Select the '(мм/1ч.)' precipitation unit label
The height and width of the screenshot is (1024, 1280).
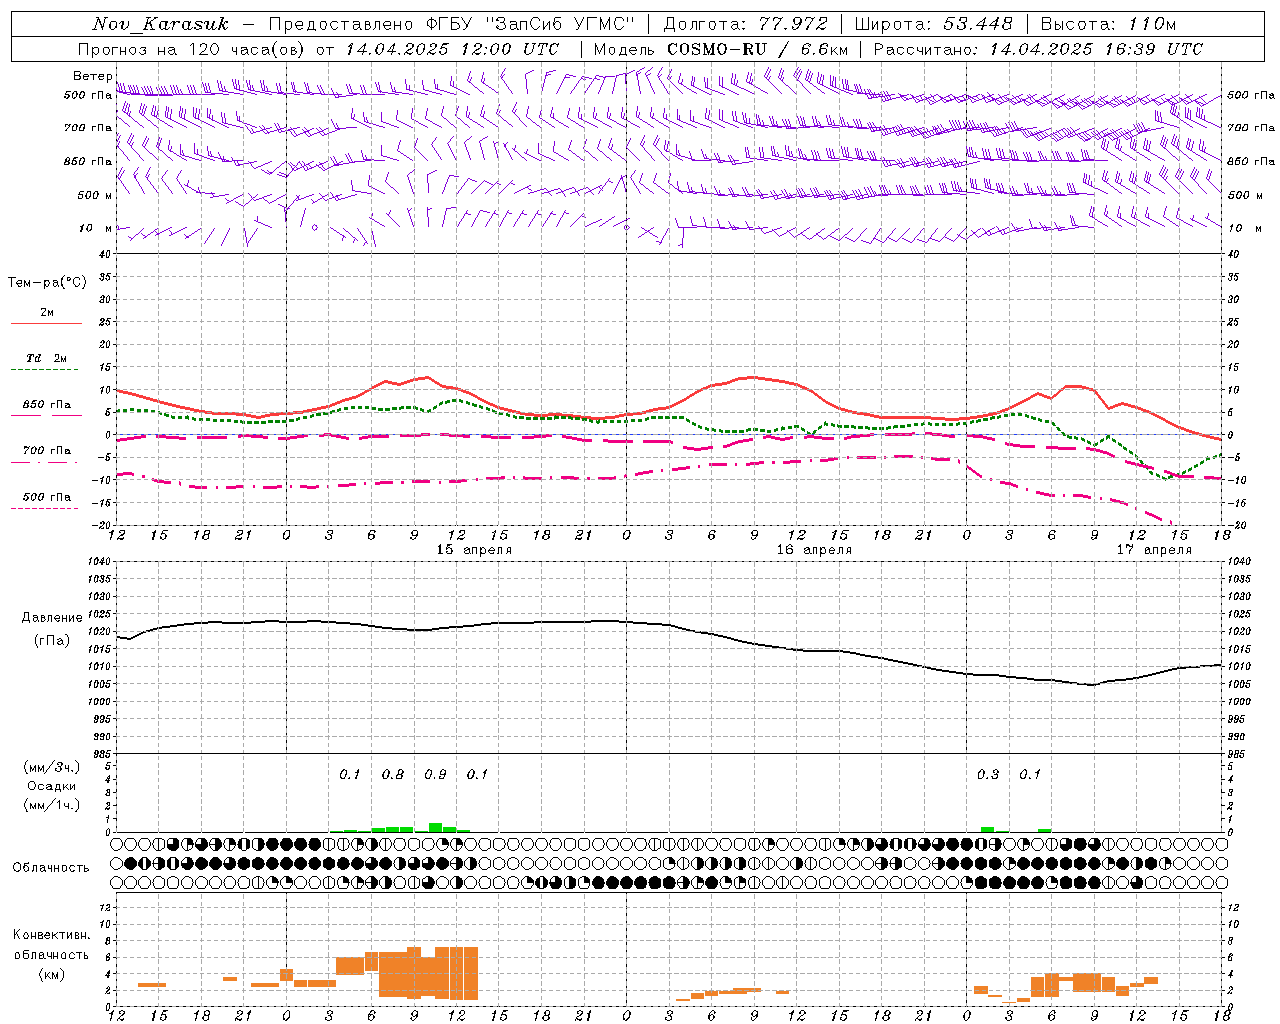click(x=52, y=805)
